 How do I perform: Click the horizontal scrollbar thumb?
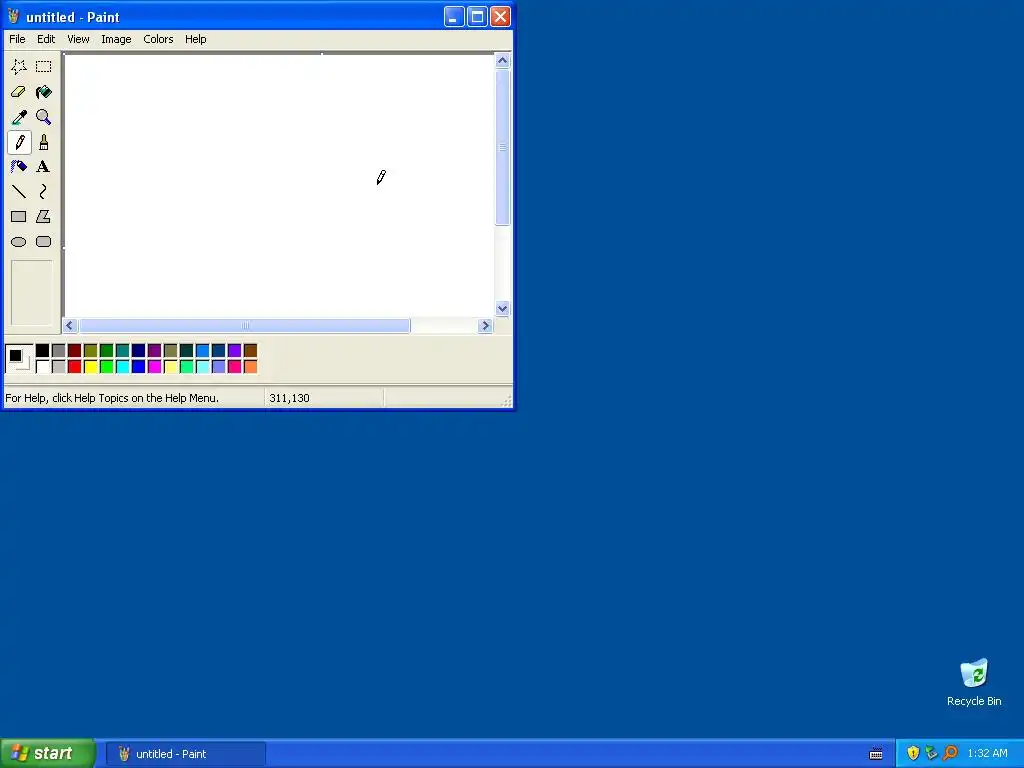(x=245, y=325)
